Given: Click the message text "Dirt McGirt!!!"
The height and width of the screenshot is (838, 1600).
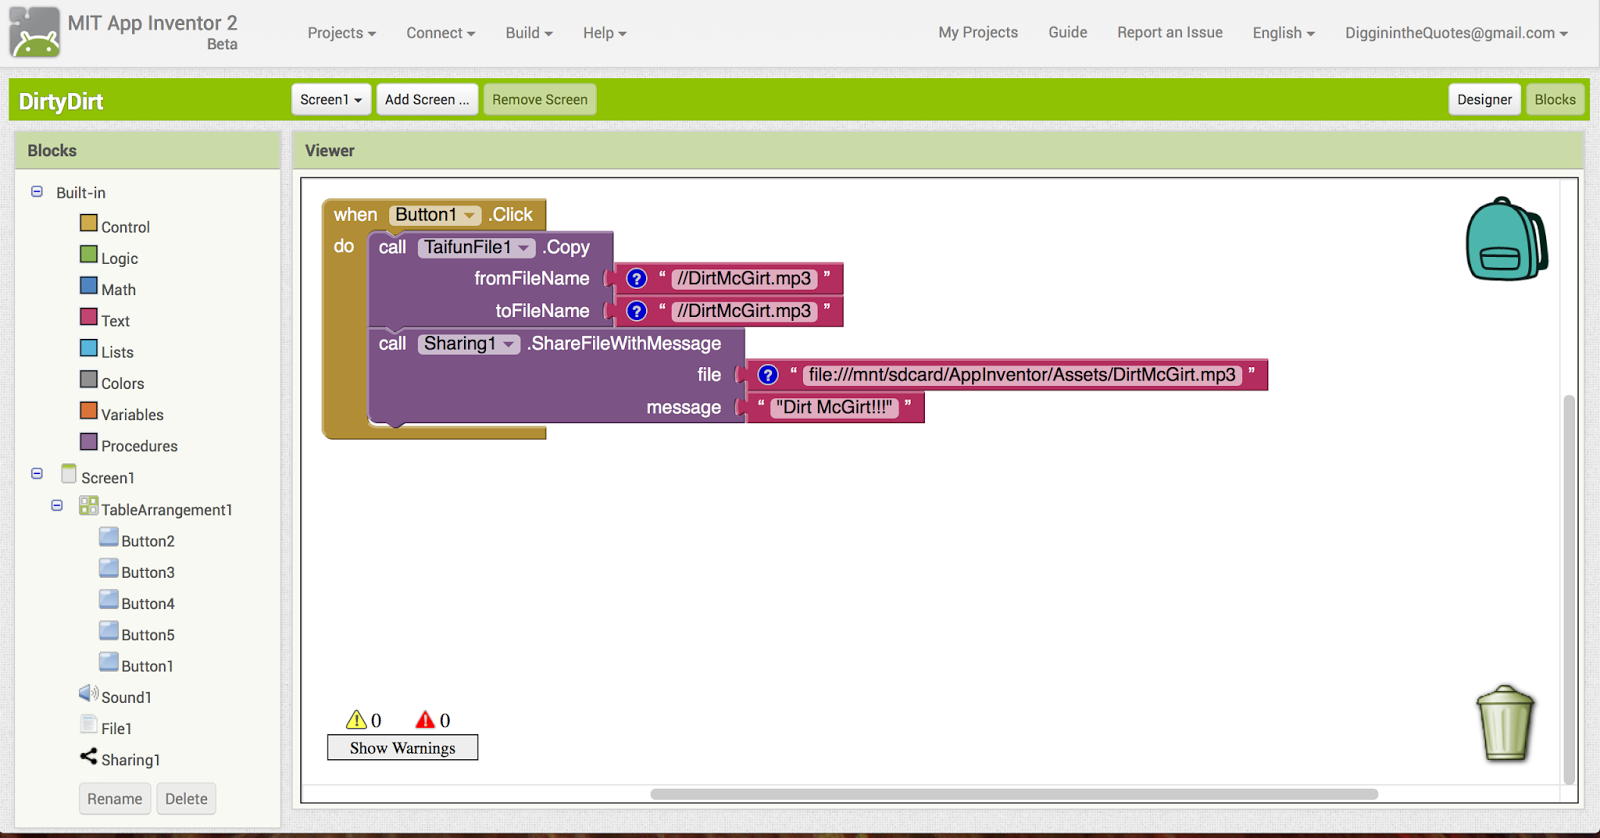Looking at the screenshot, I should tap(836, 407).
